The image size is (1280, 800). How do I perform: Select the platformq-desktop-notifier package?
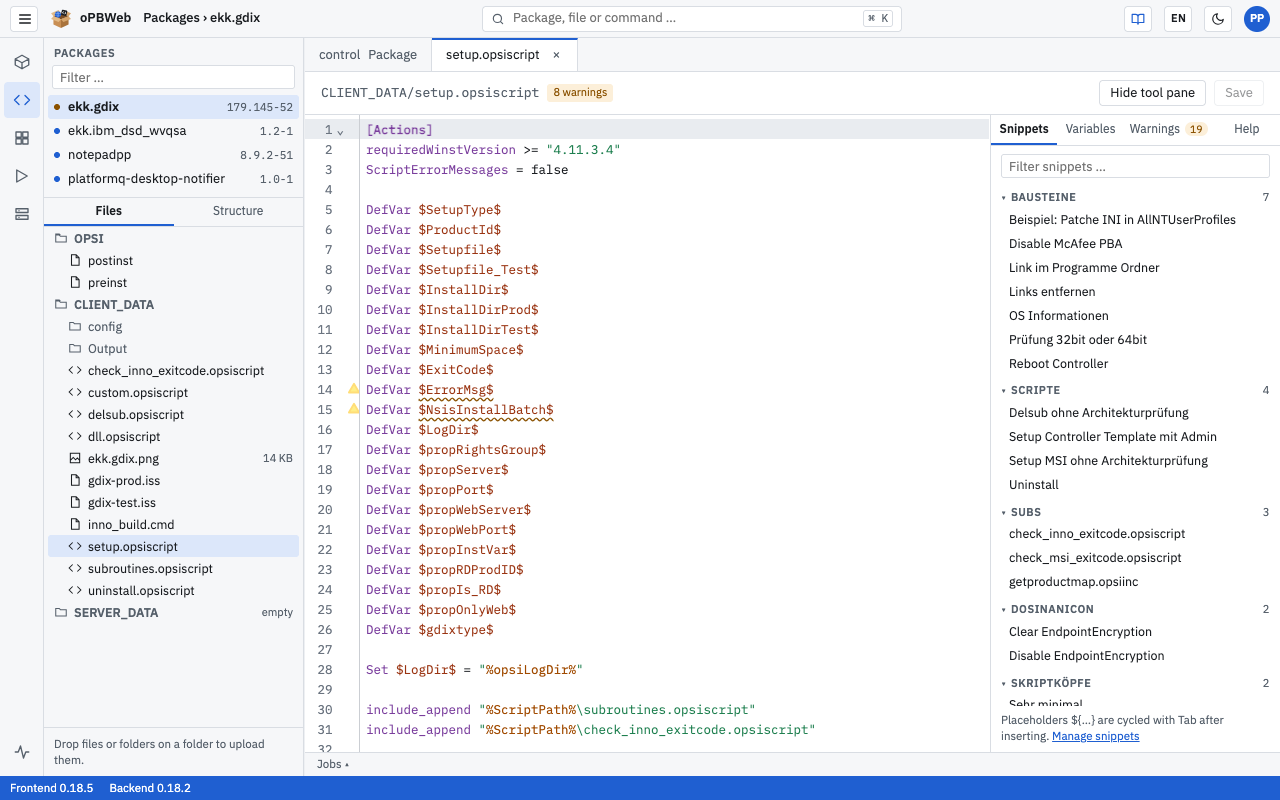tap(173, 178)
